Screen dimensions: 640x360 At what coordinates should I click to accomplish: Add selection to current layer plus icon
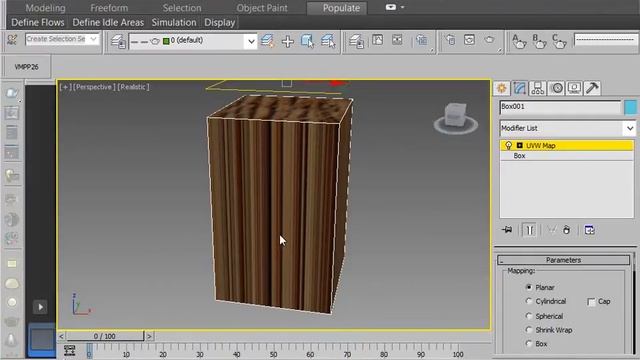pos(288,41)
